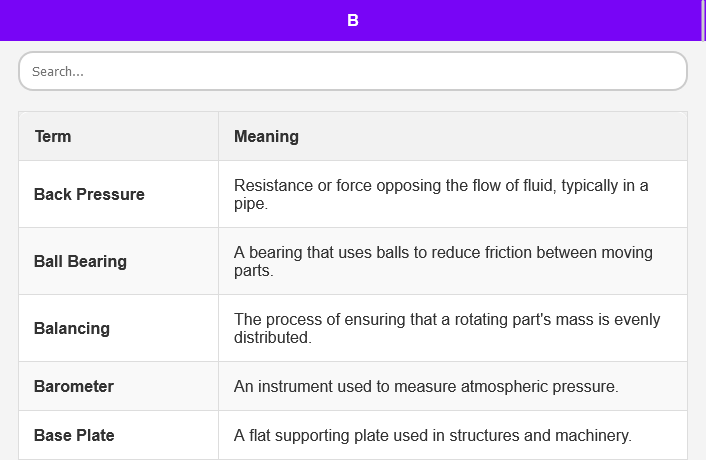This screenshot has height=460, width=706.
Task: Select the Ball Bearing definition text
Action: point(443,261)
